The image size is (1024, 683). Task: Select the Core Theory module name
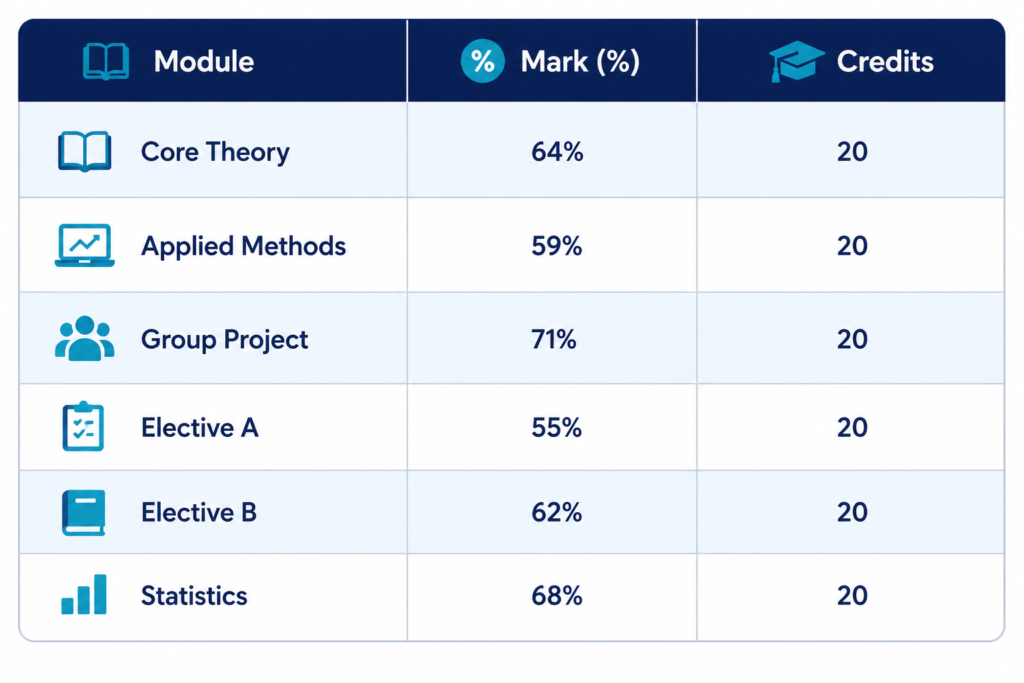point(215,152)
